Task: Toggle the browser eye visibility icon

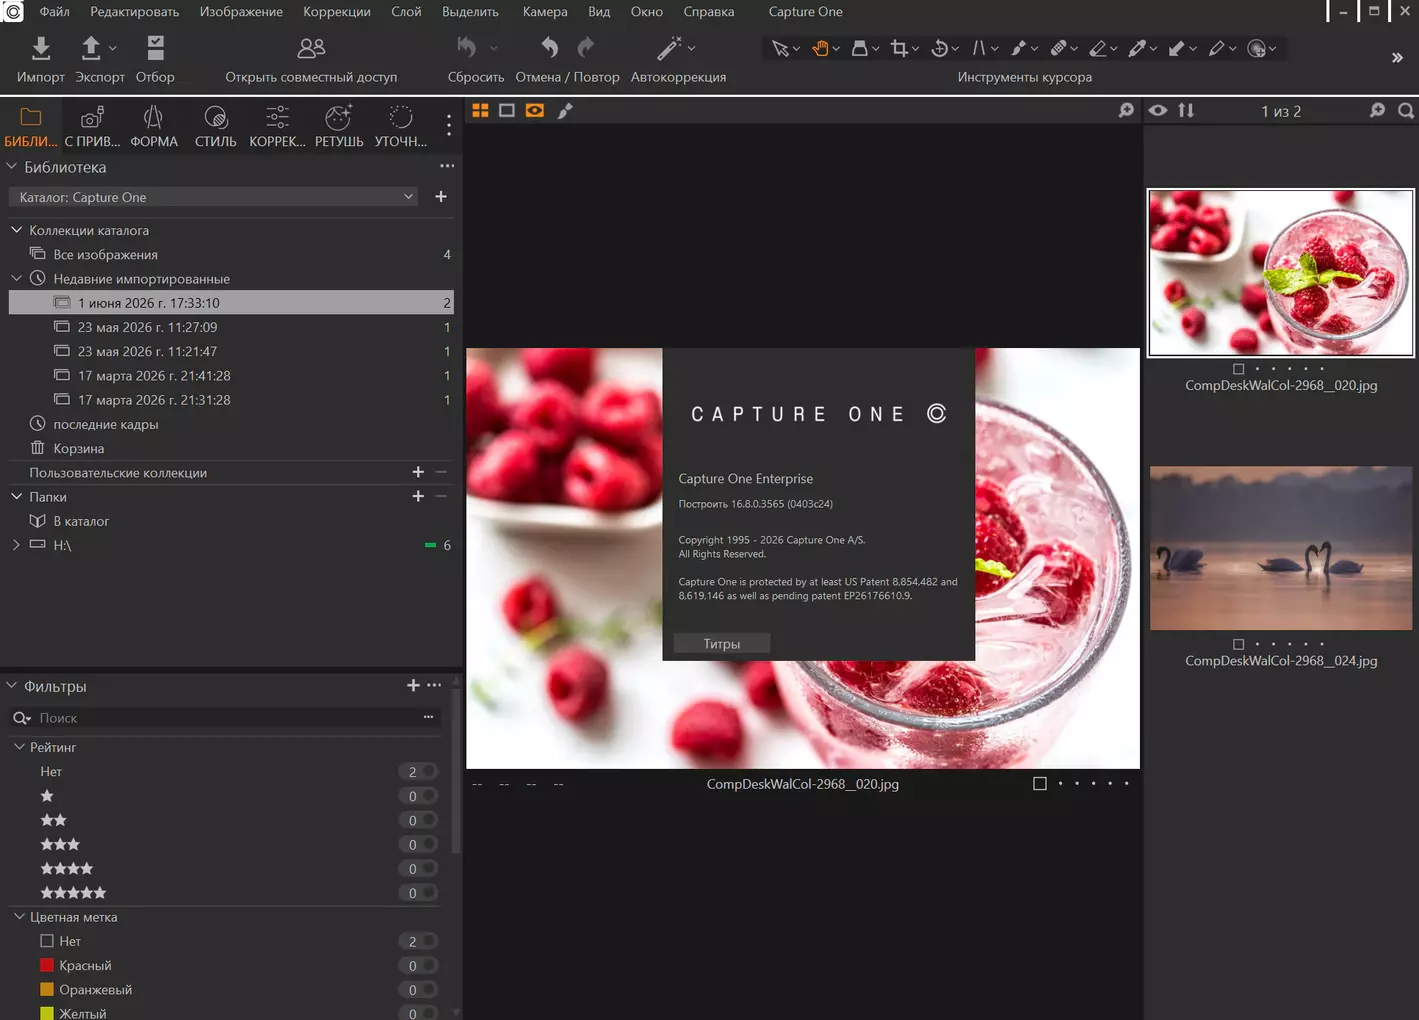Action: point(1158,110)
